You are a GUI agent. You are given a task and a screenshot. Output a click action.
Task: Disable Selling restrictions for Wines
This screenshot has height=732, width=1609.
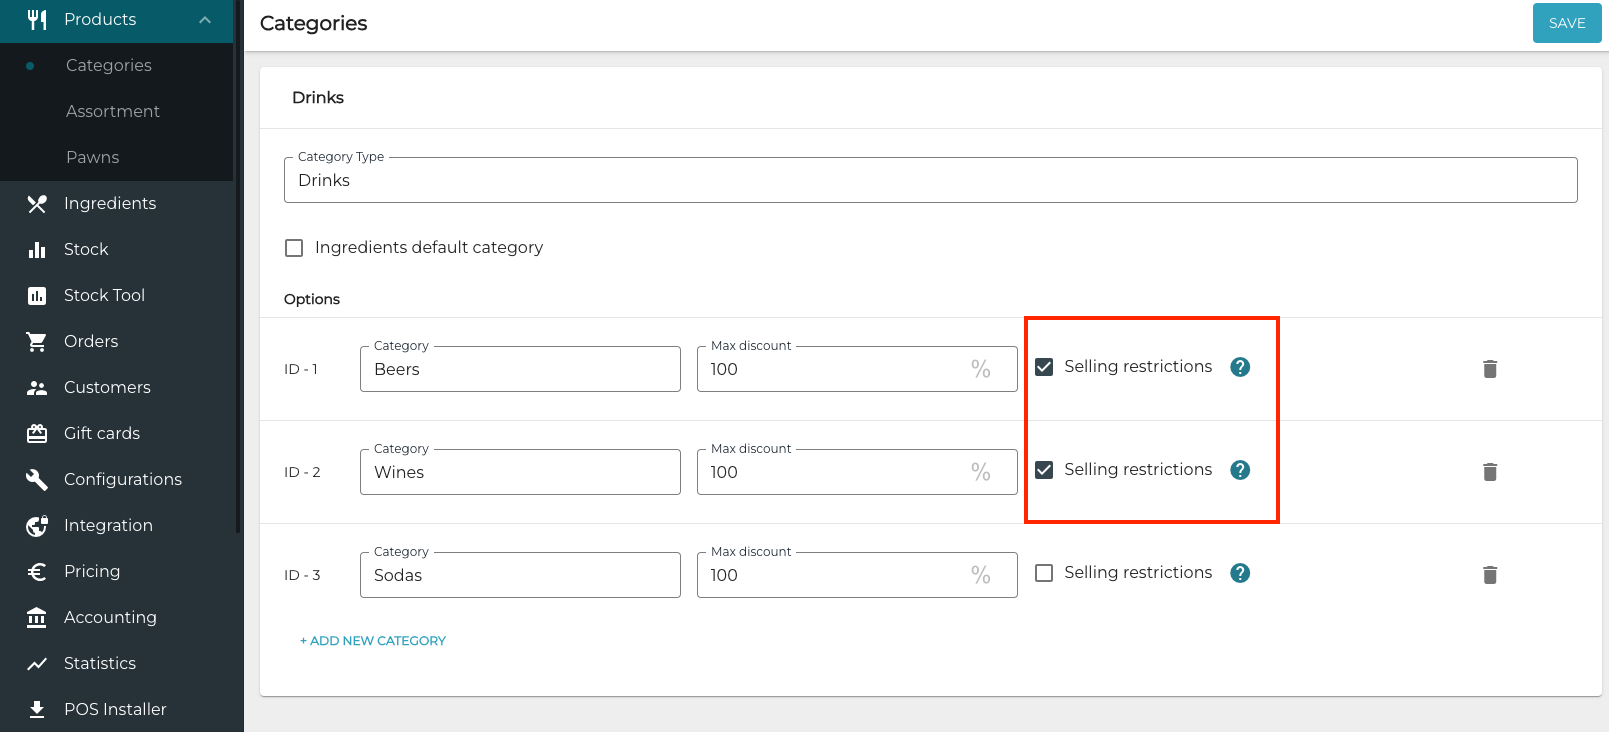point(1044,470)
